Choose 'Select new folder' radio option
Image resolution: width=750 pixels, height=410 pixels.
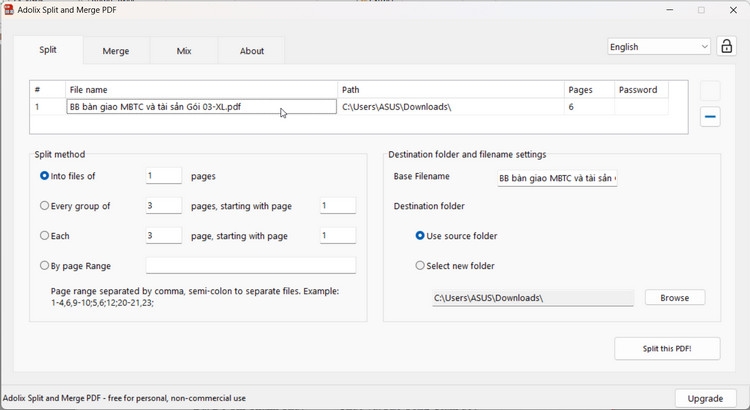[420, 266]
